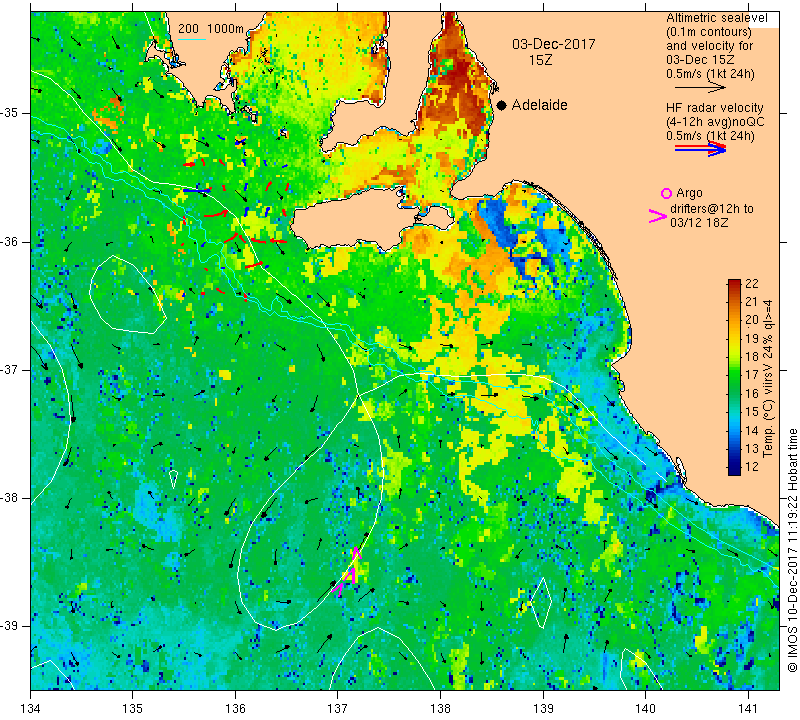Click the -37 latitude axis label
800x720 pixels.
click(x=10, y=369)
